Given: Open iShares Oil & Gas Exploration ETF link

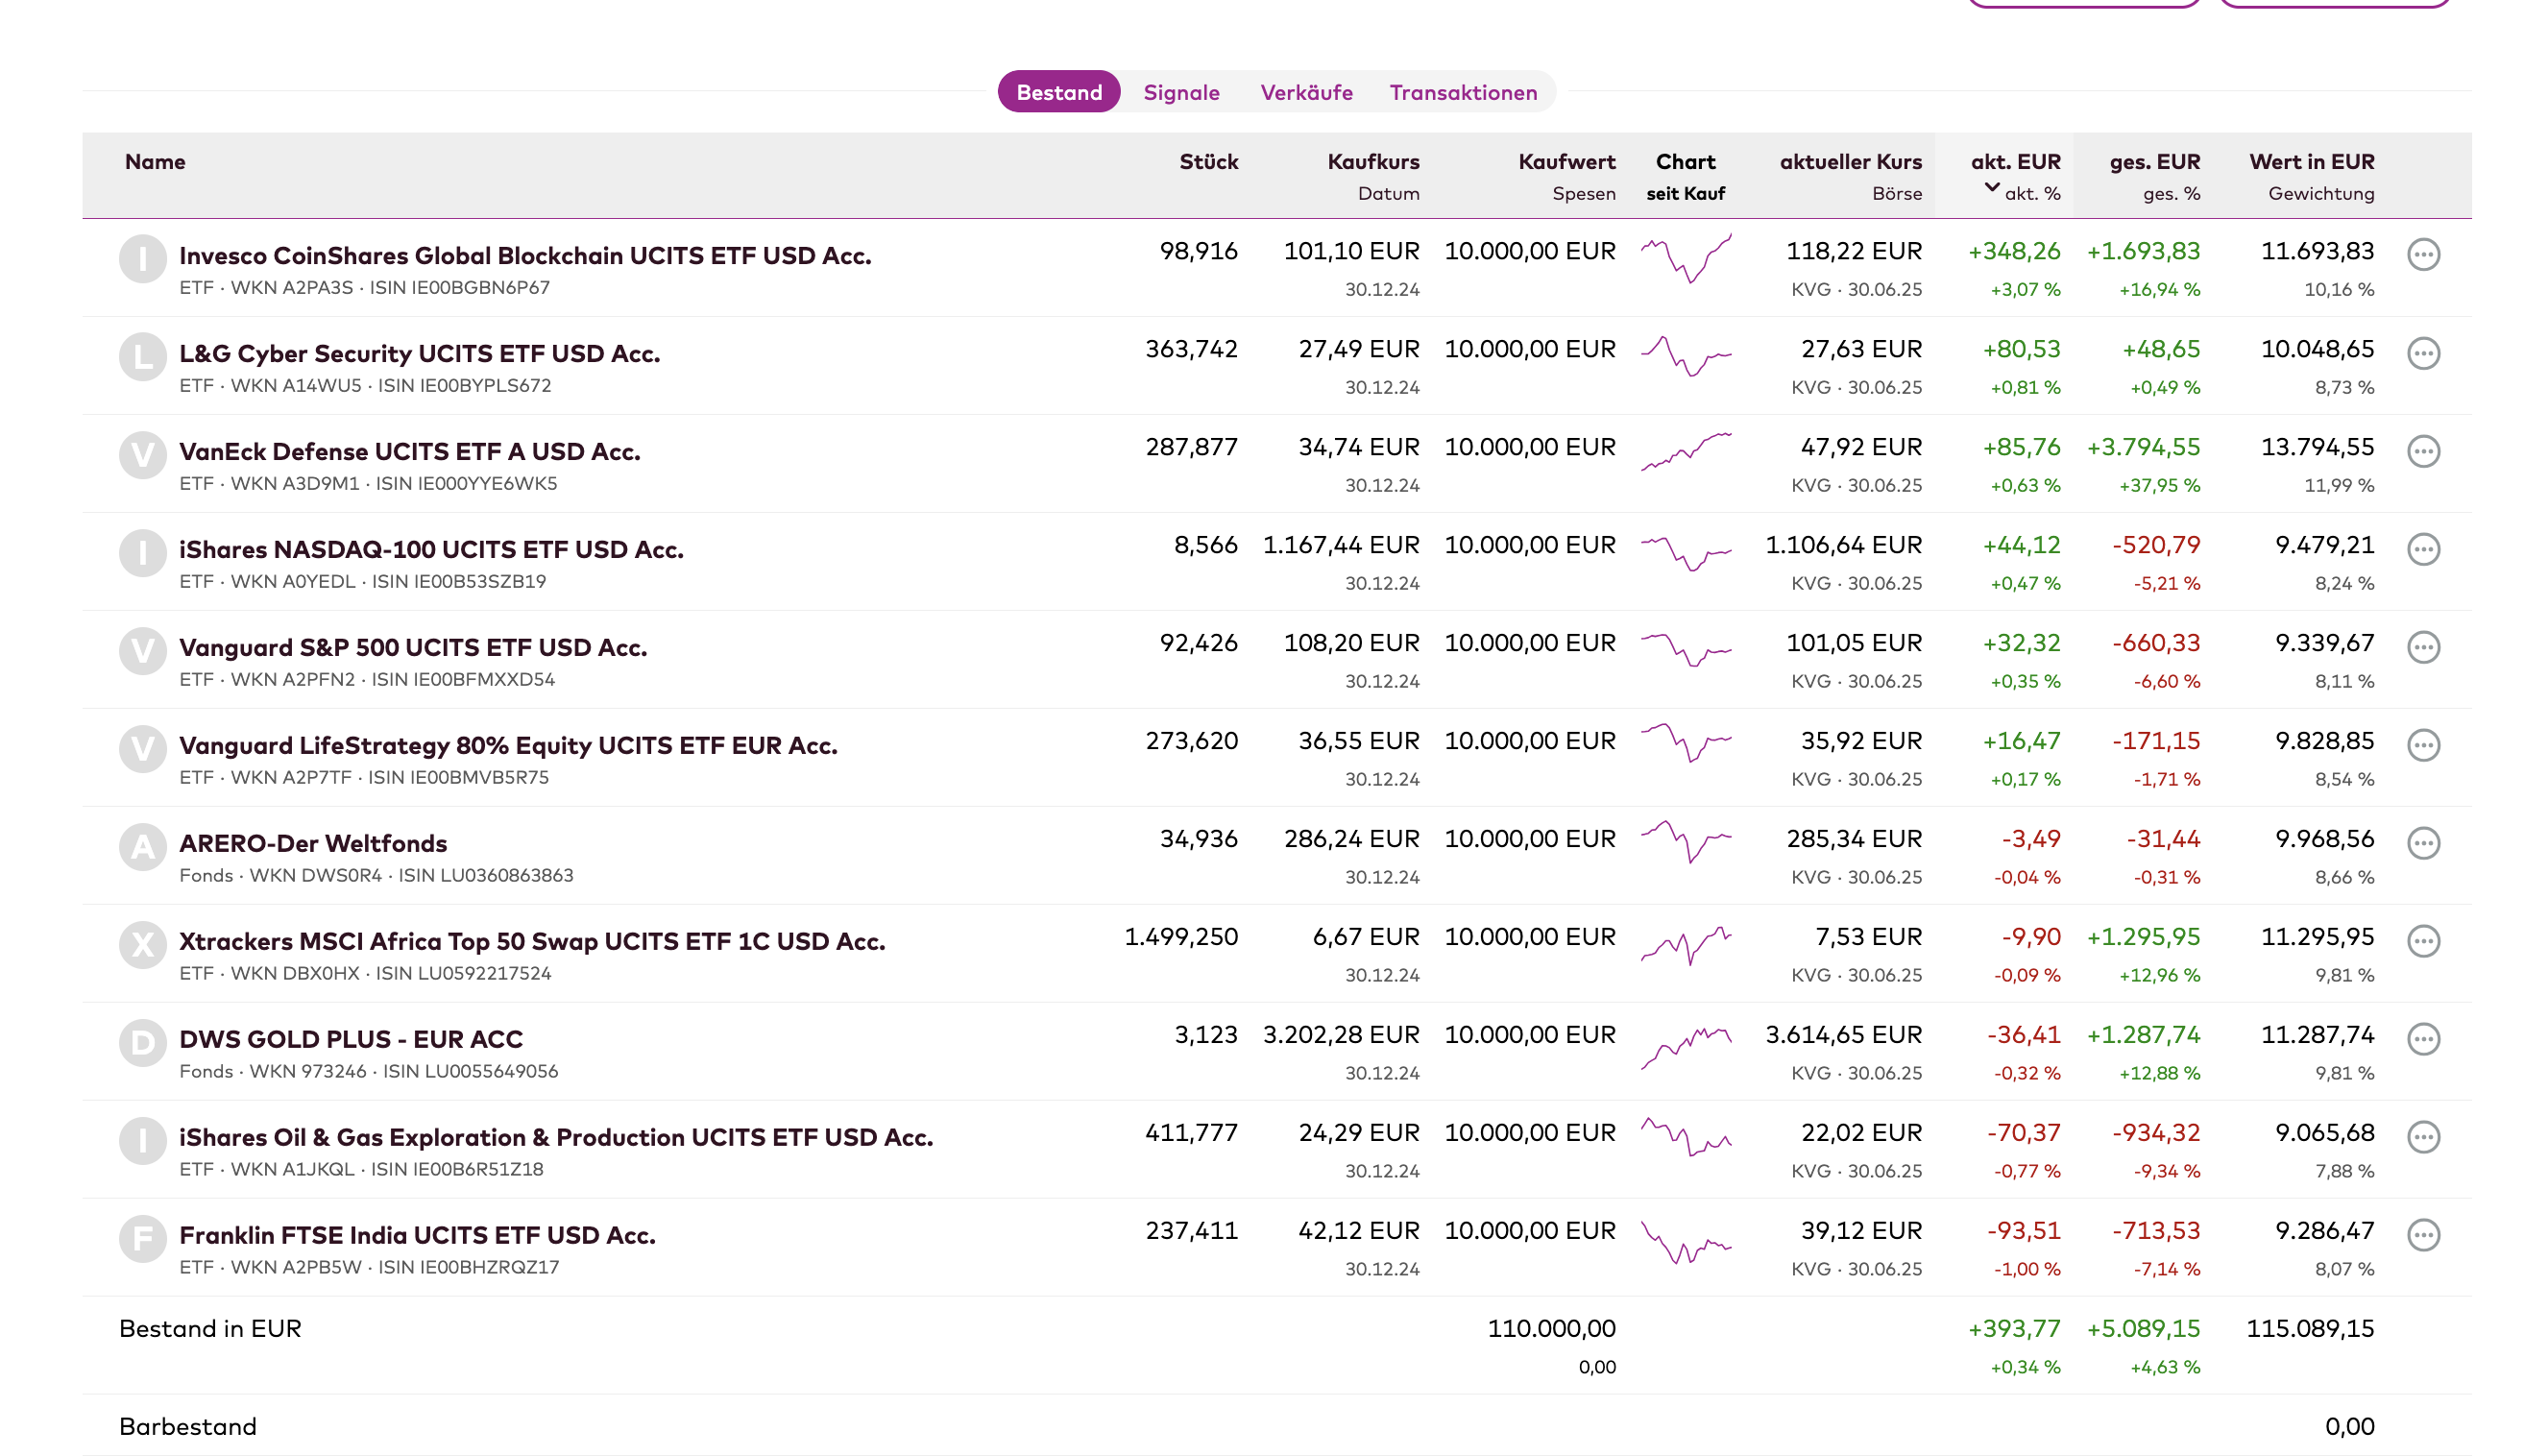Looking at the screenshot, I should tap(556, 1137).
